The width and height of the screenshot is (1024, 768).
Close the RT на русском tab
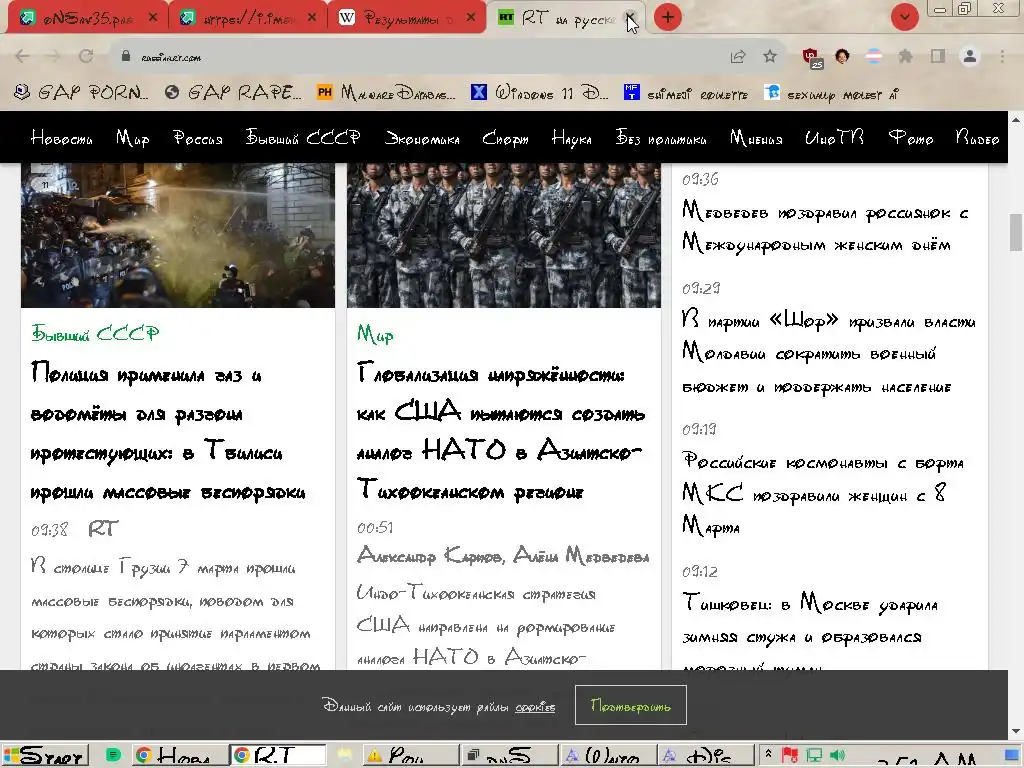(x=630, y=18)
